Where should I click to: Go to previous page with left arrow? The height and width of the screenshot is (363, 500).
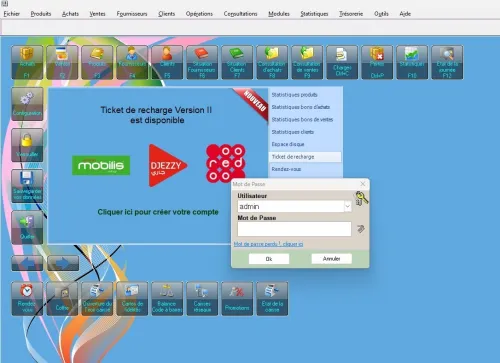pos(27,263)
